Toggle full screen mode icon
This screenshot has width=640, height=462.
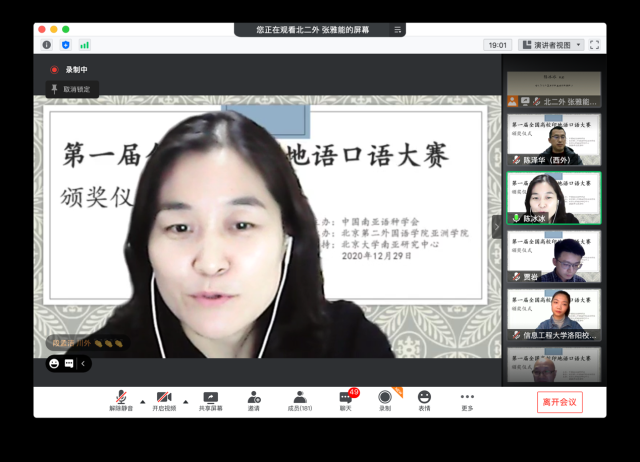click(x=595, y=45)
